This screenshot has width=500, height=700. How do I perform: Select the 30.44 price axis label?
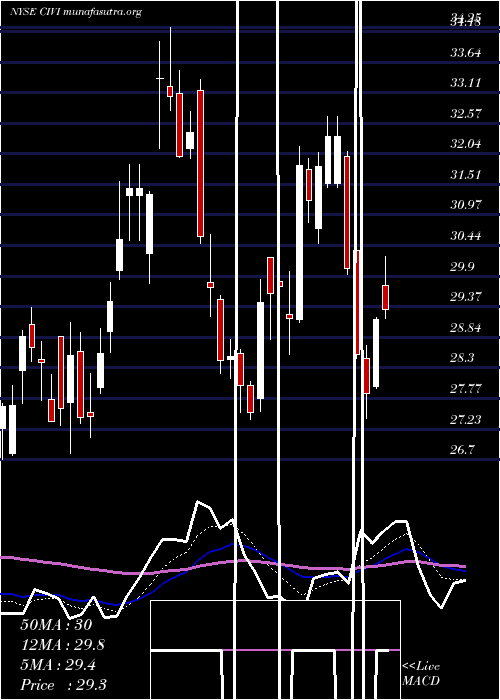(x=466, y=235)
